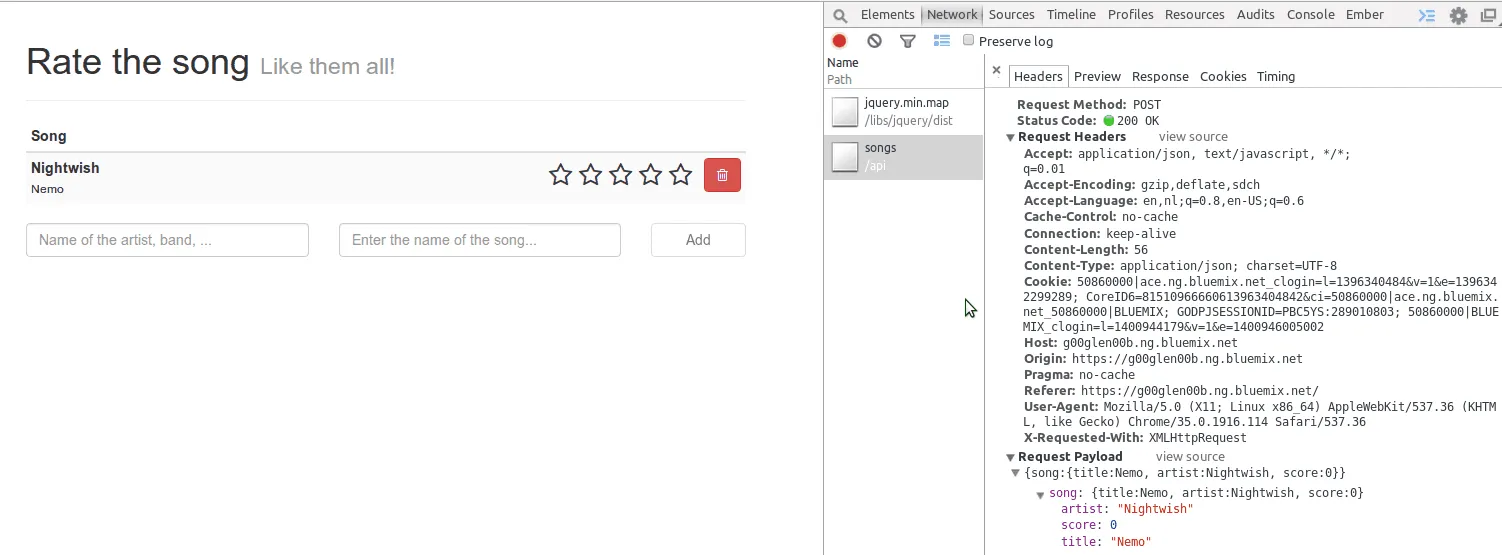1502x555 pixels.
Task: Focus the artist name input field
Action: [x=167, y=240]
